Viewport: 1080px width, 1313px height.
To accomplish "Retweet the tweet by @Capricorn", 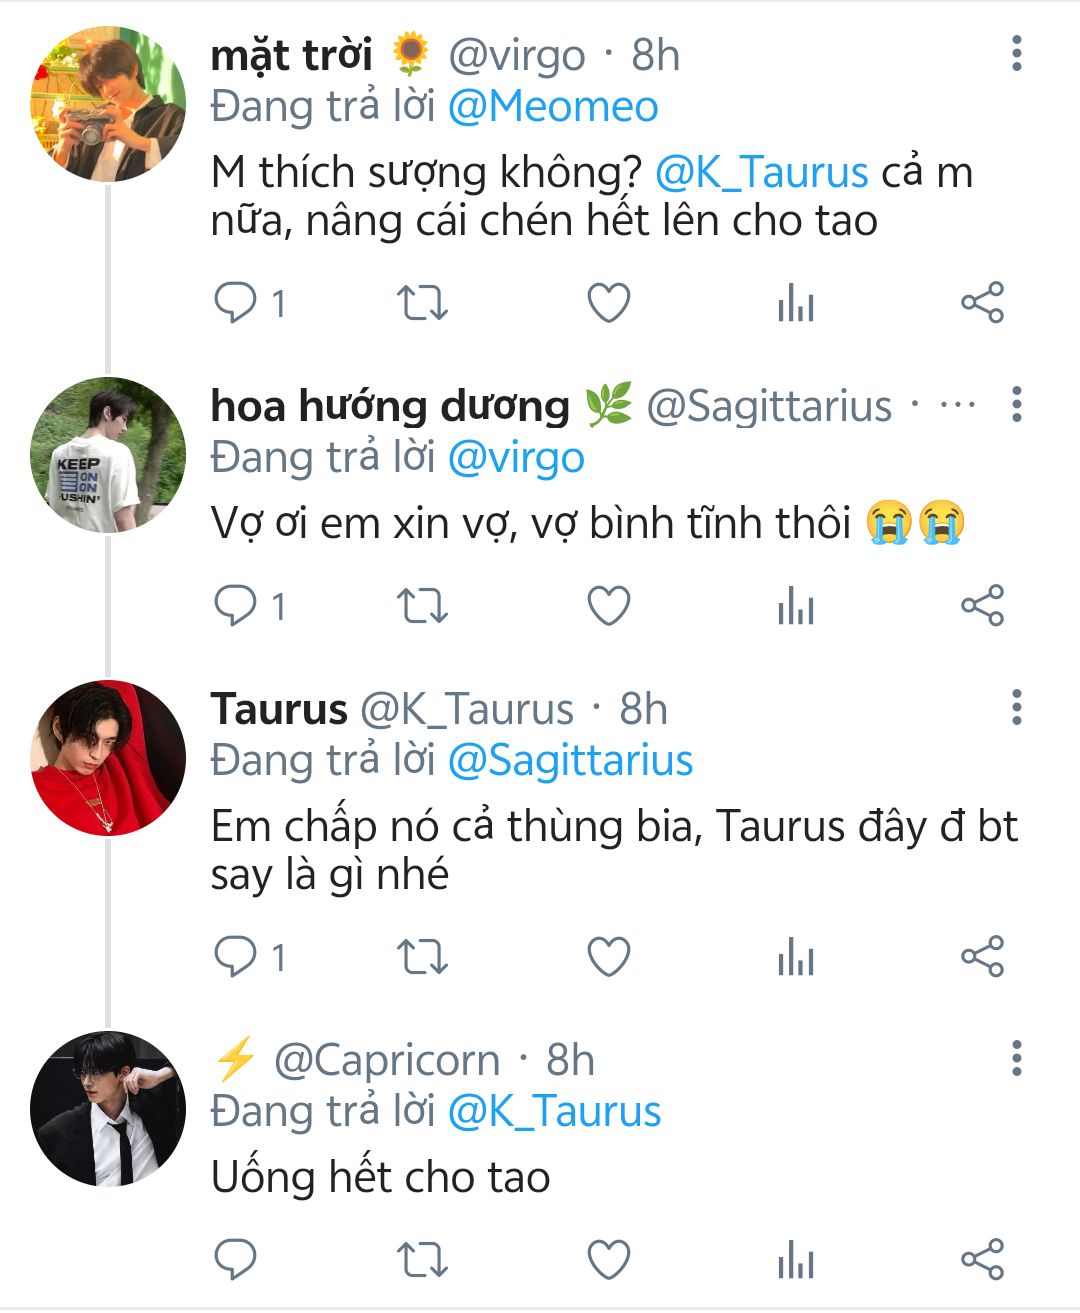I will (422, 1259).
